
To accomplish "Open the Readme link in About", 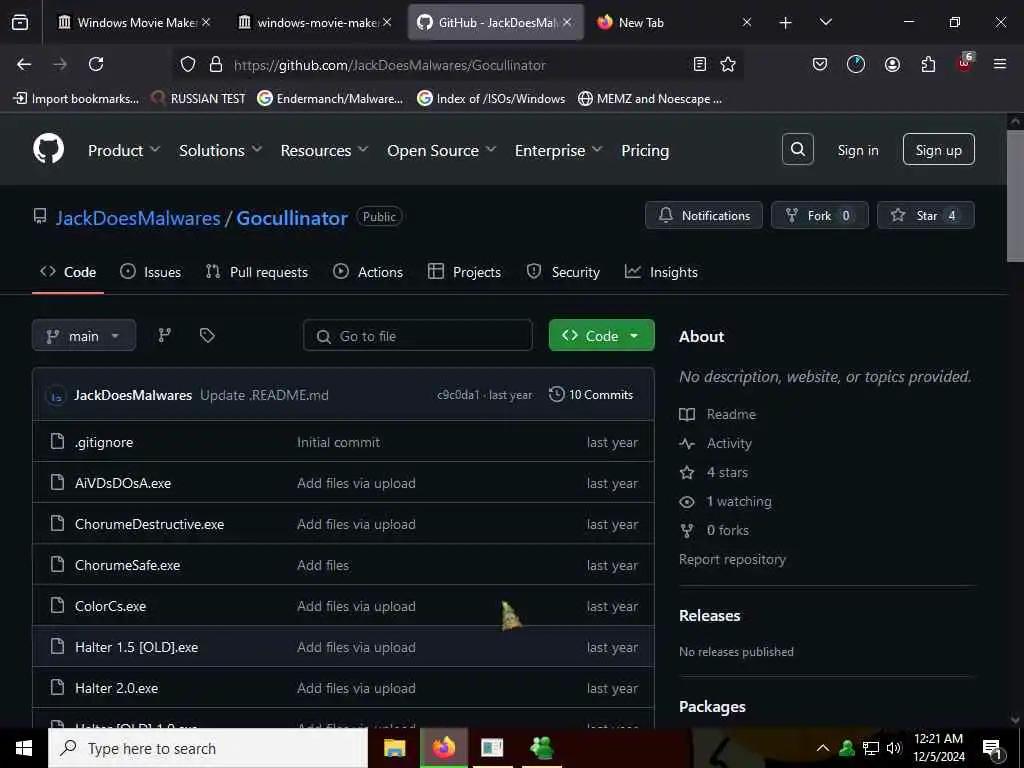I will (718, 414).
